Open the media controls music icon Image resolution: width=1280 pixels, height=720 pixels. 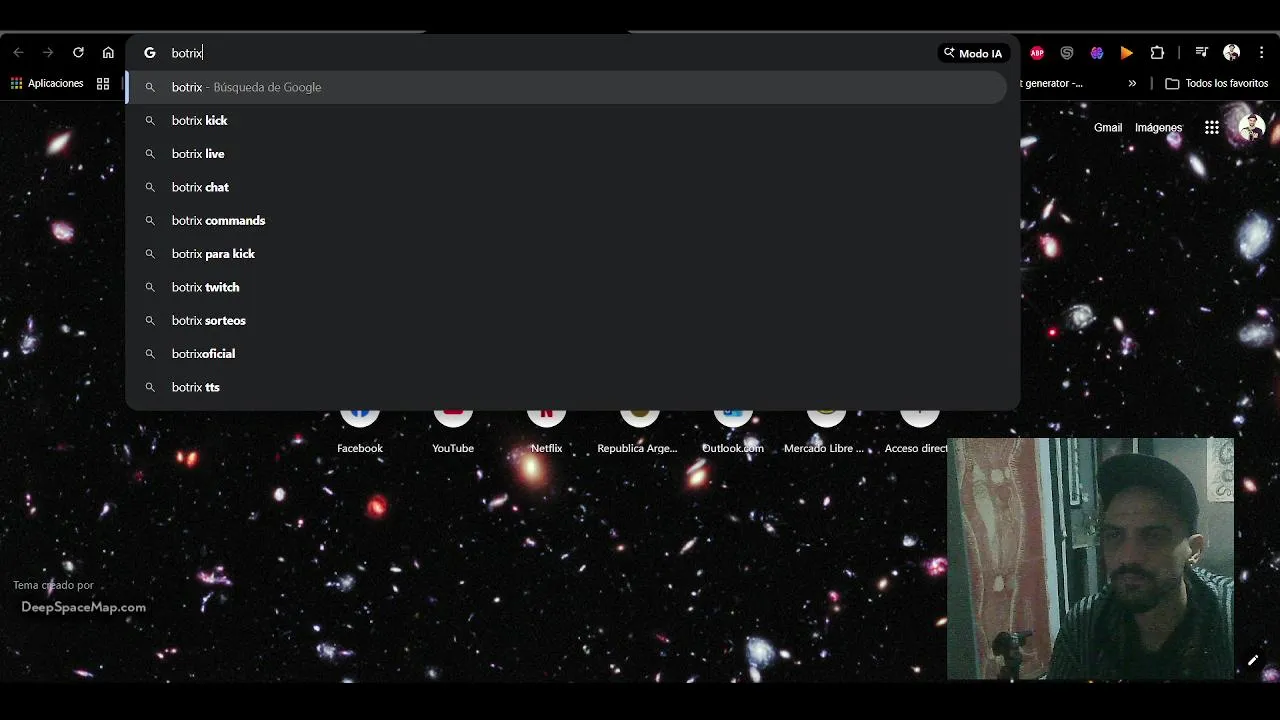[1202, 53]
